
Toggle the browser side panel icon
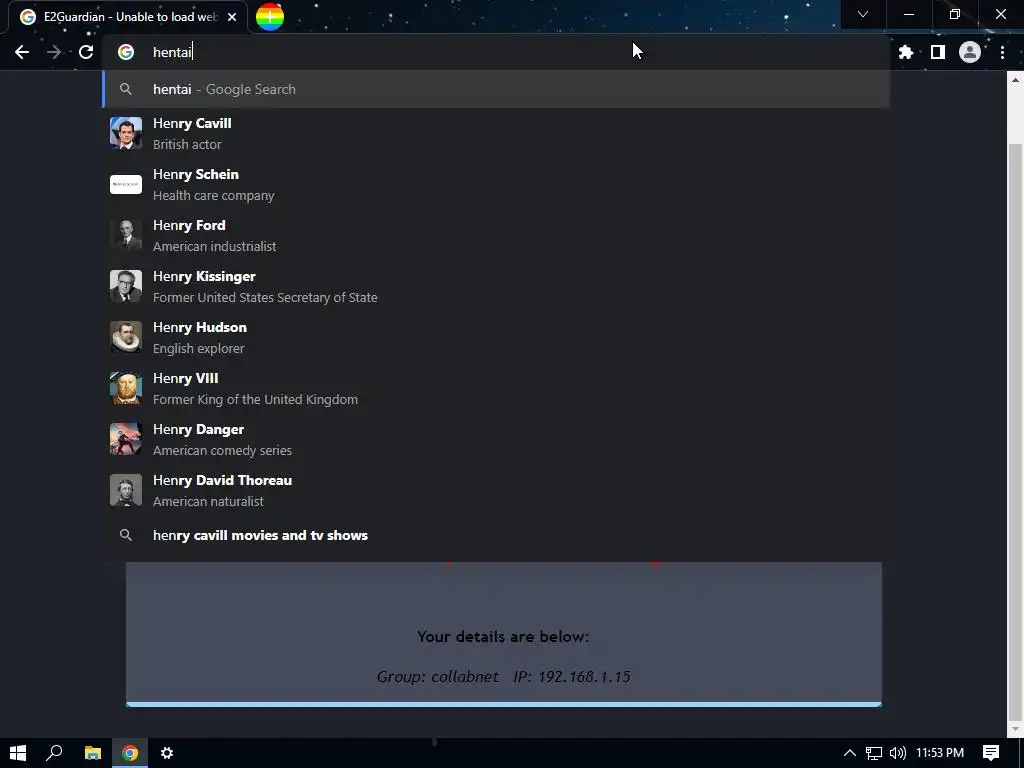tap(938, 52)
